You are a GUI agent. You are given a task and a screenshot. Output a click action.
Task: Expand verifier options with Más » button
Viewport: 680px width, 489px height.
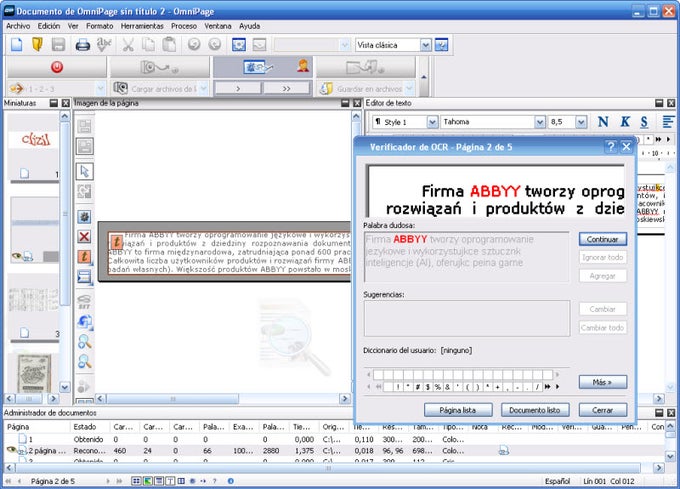[603, 382]
